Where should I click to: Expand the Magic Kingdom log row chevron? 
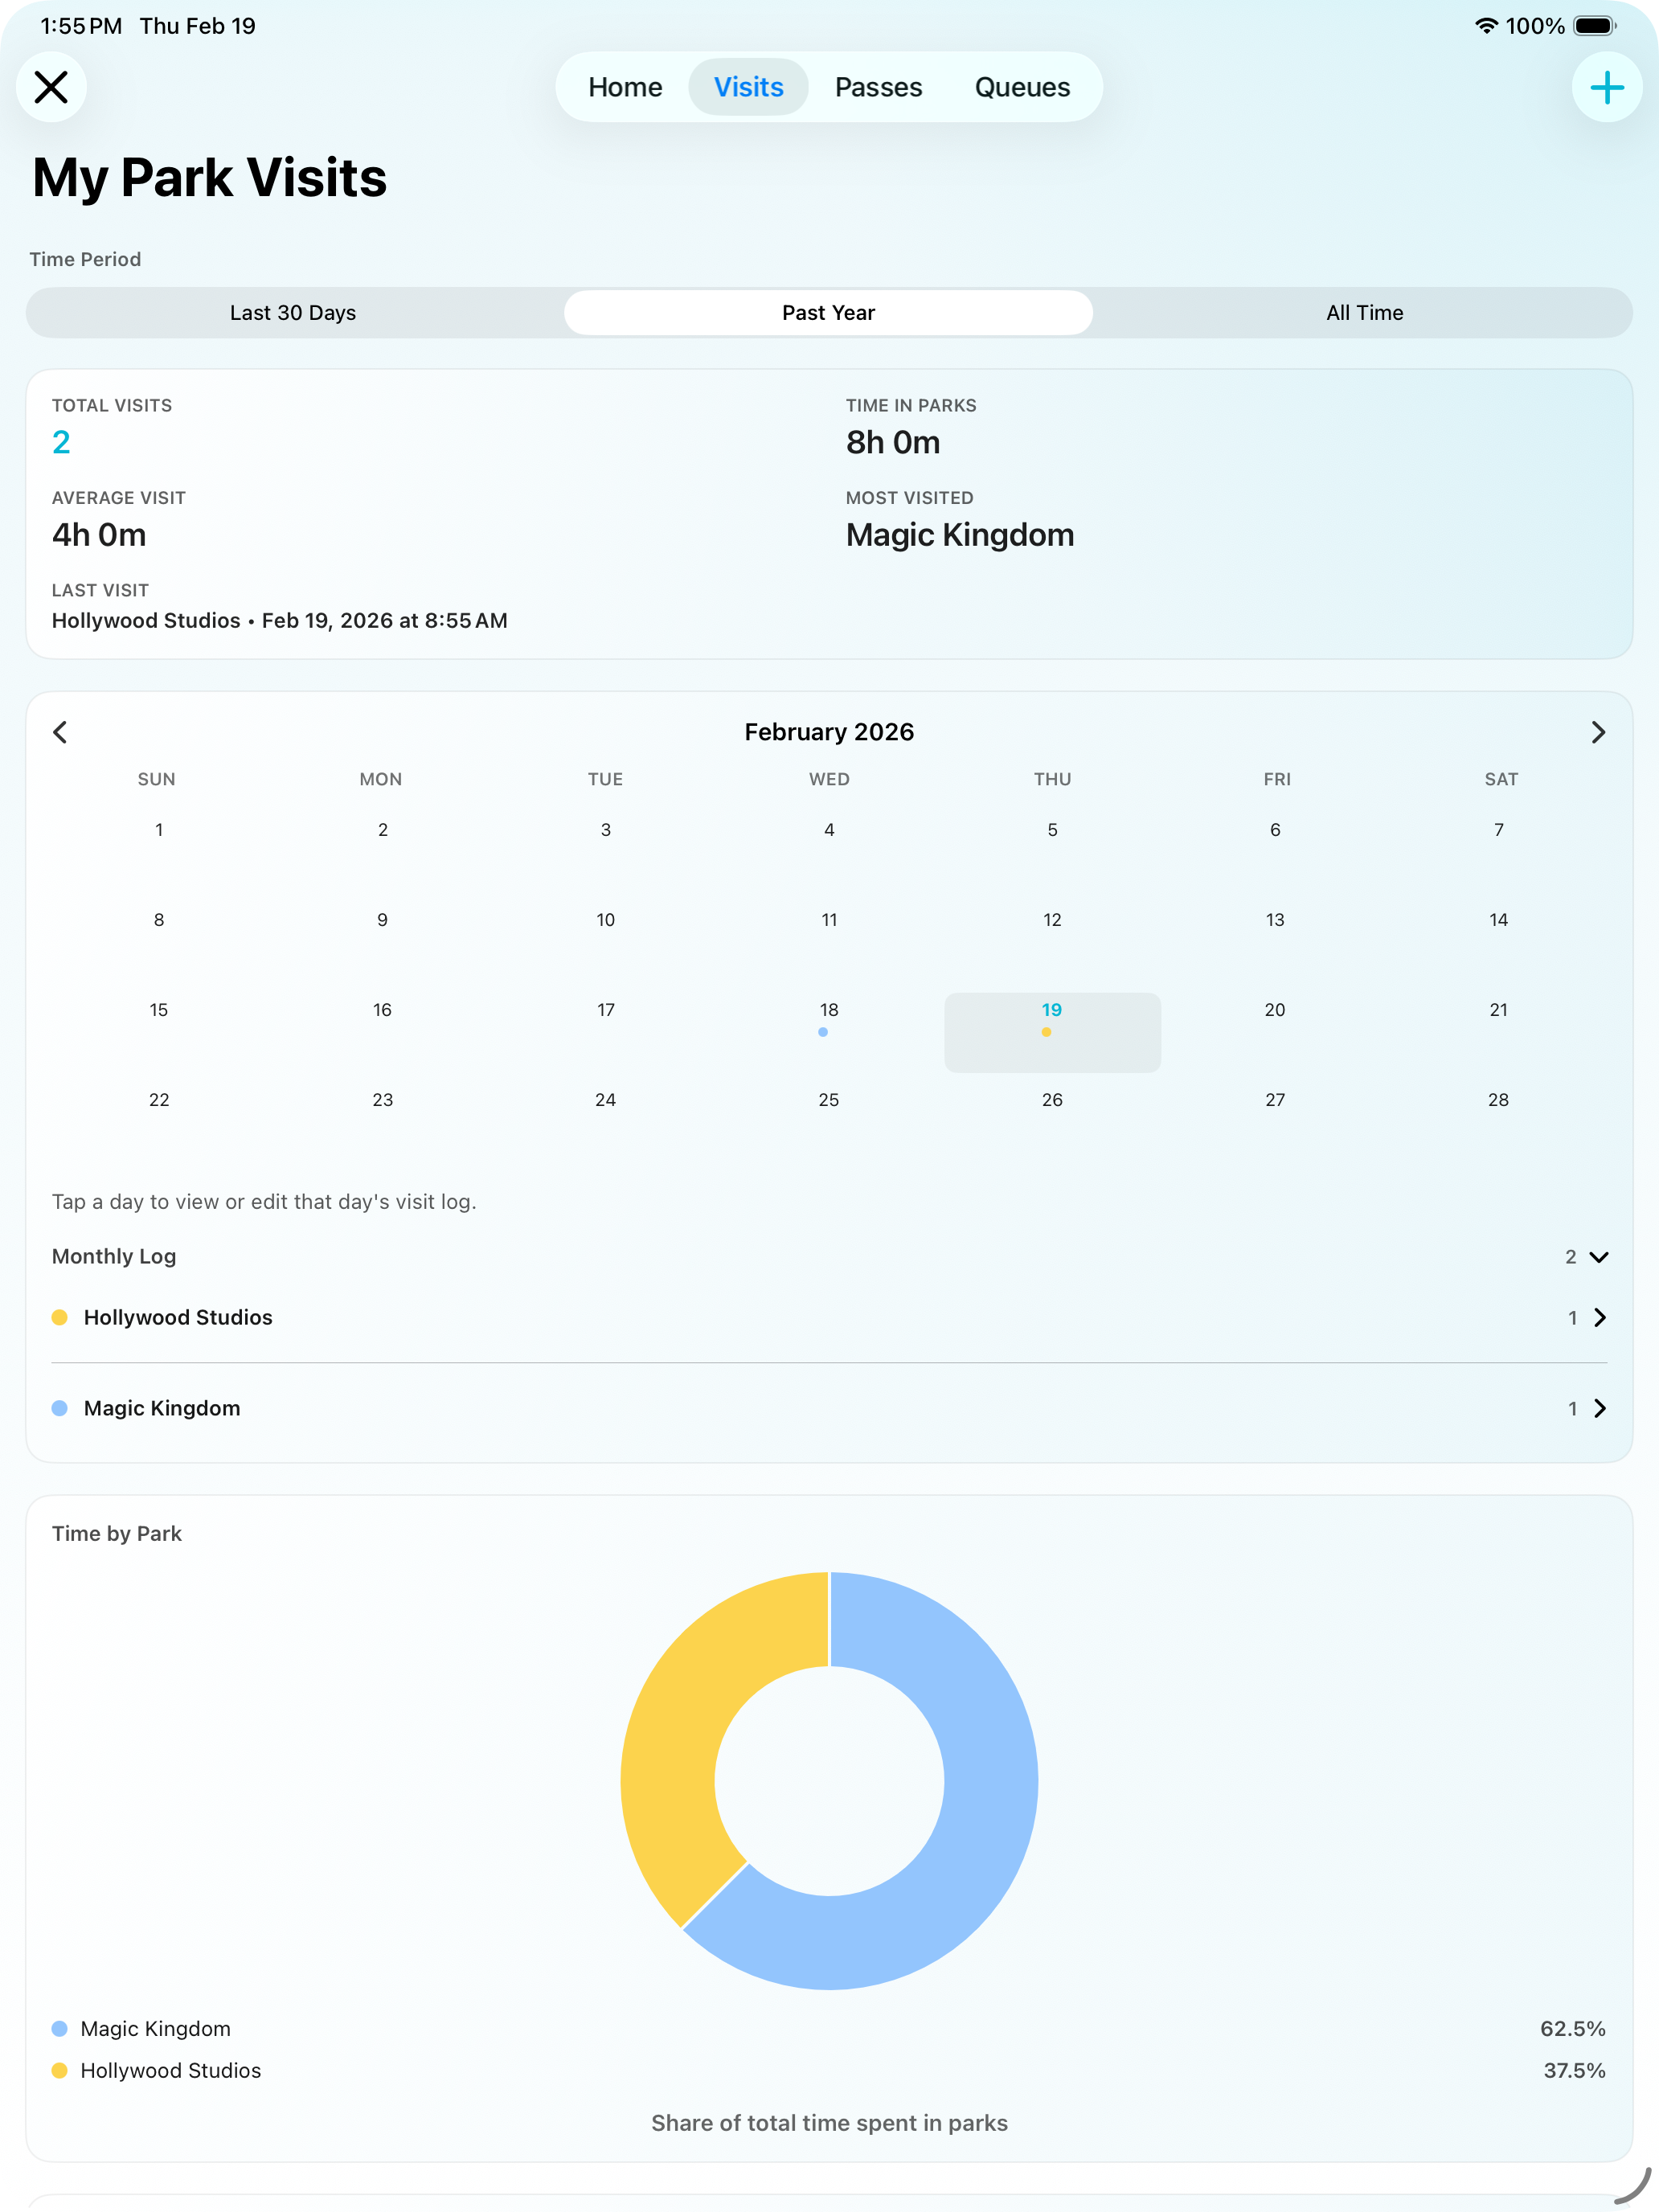click(1600, 1408)
